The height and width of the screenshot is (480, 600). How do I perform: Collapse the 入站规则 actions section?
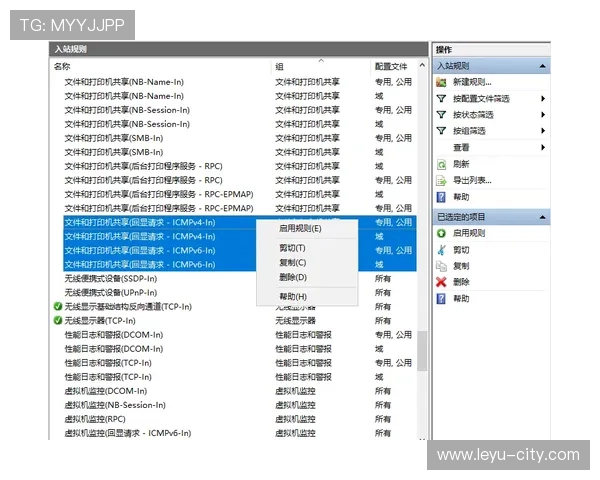(542, 66)
